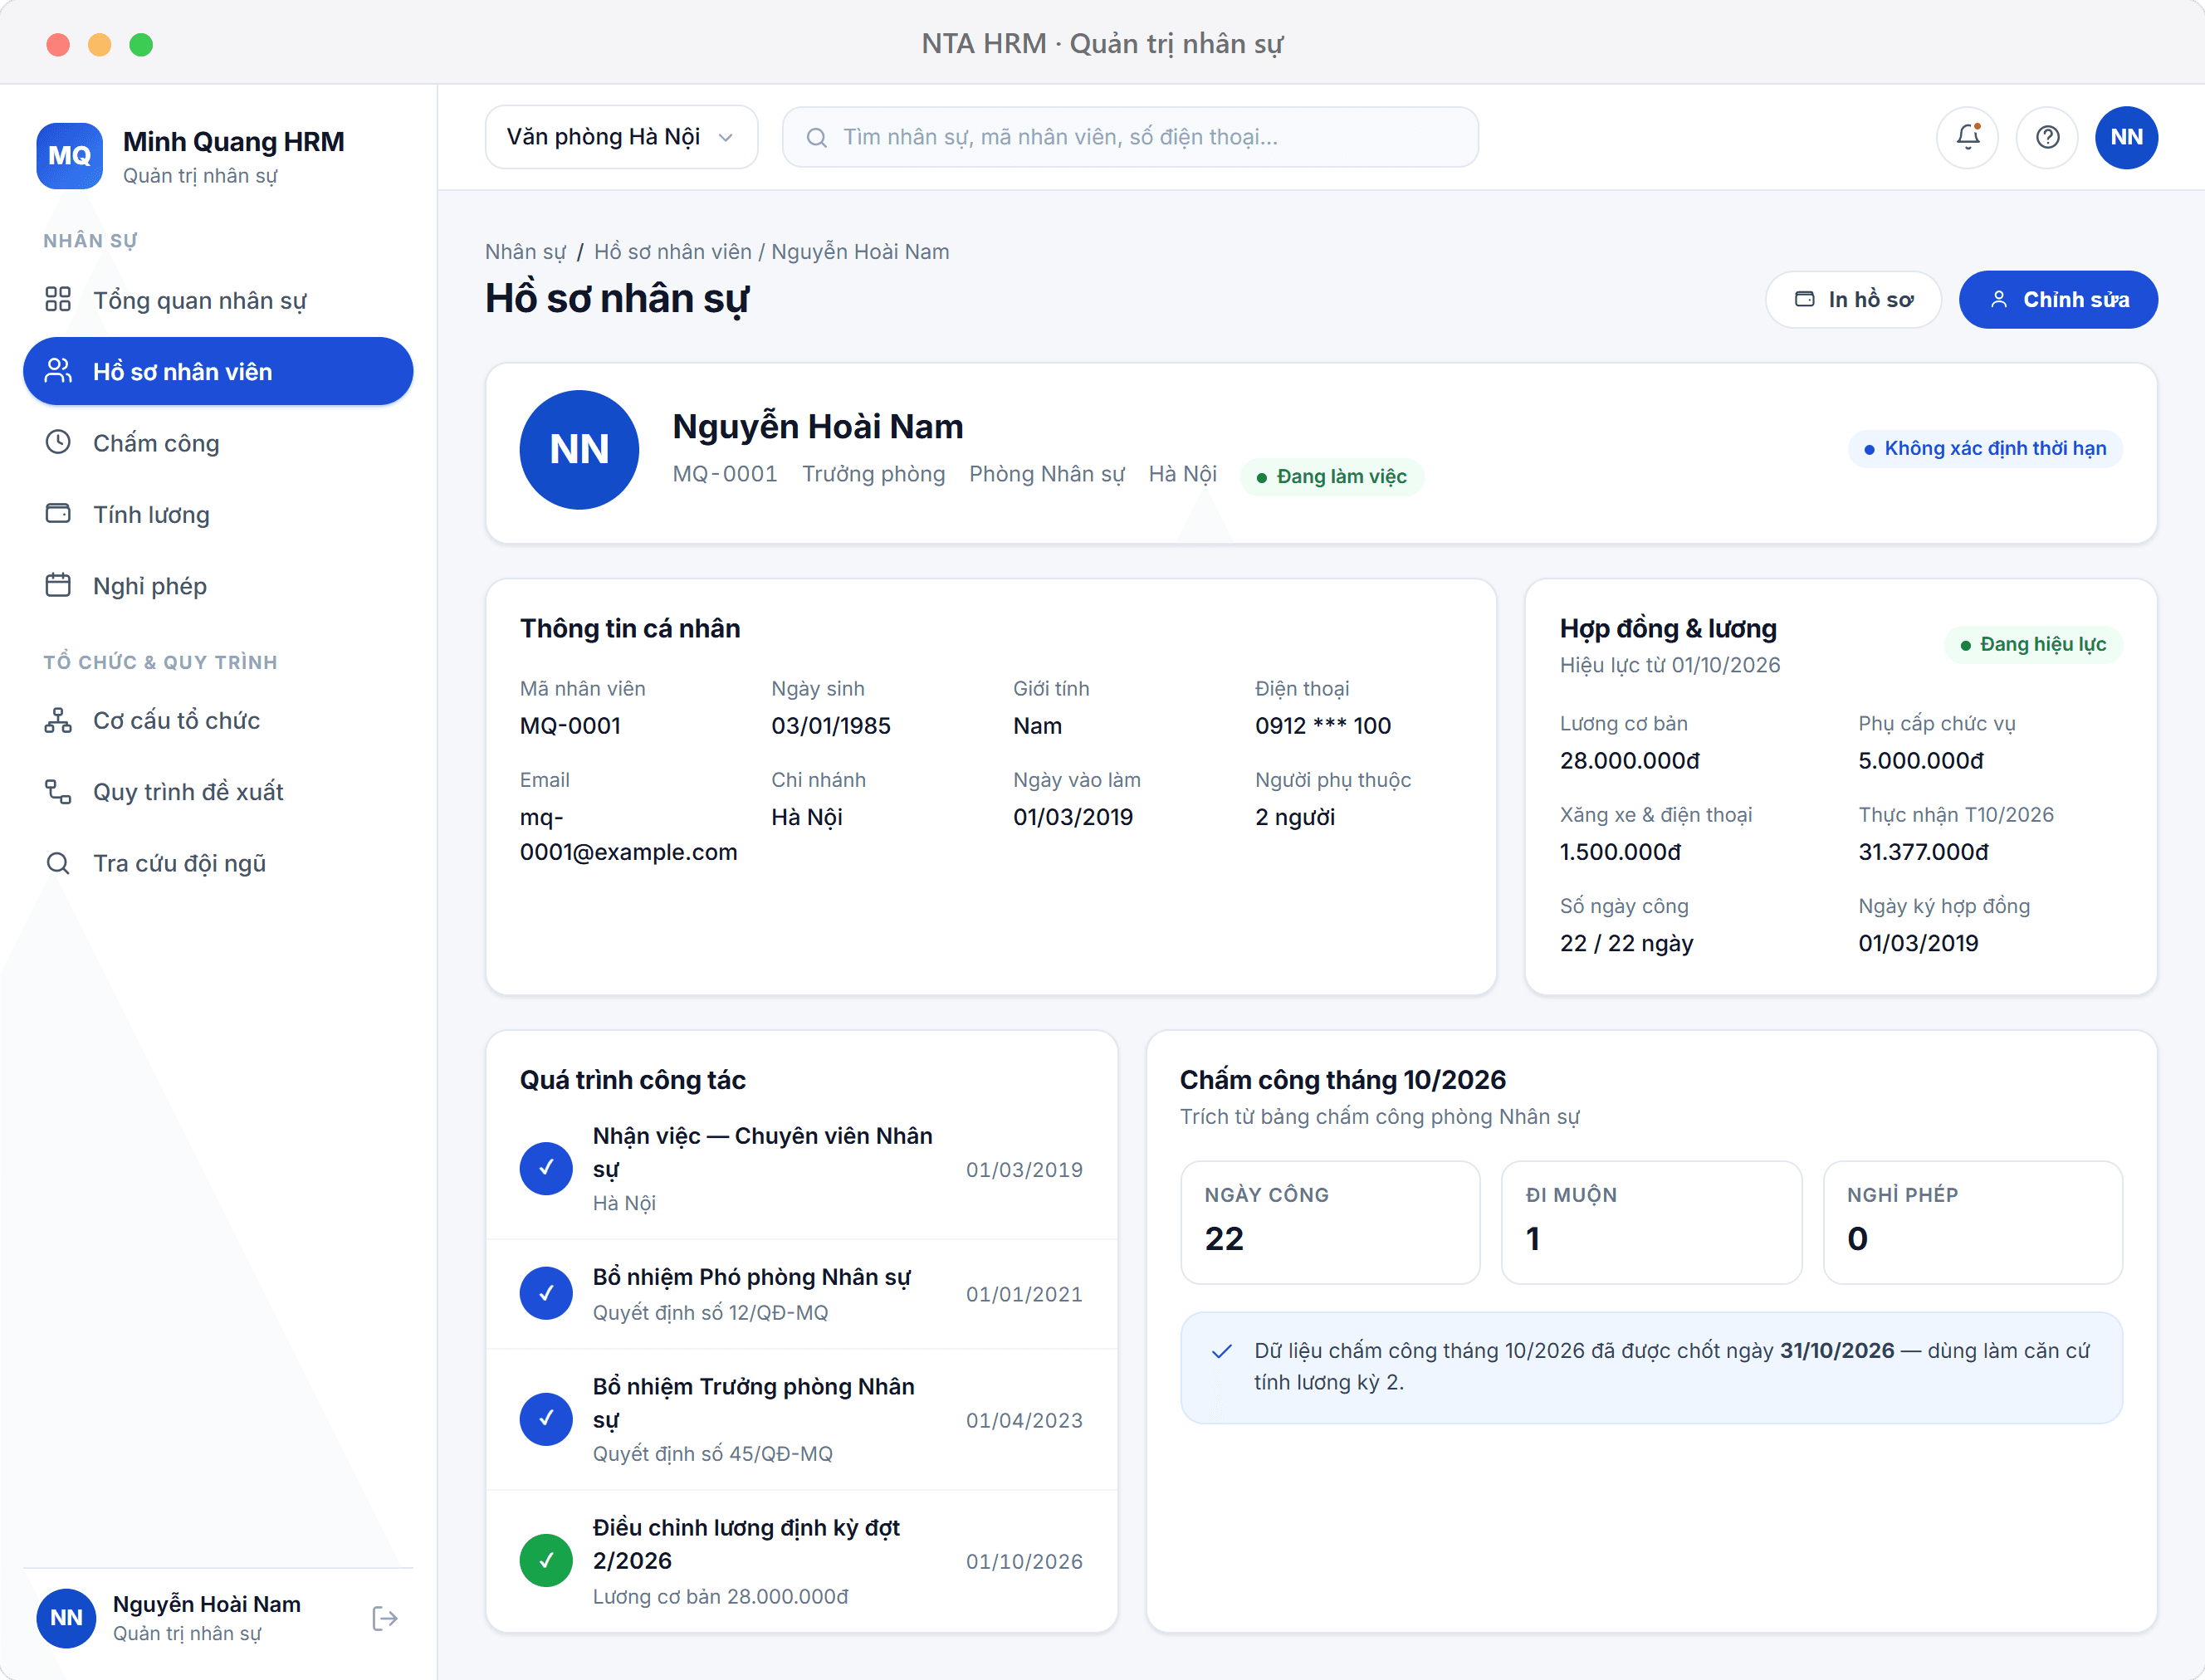The height and width of the screenshot is (1680, 2205).
Task: Click the ĐI MUỘN 1 card
Action: [1651, 1222]
